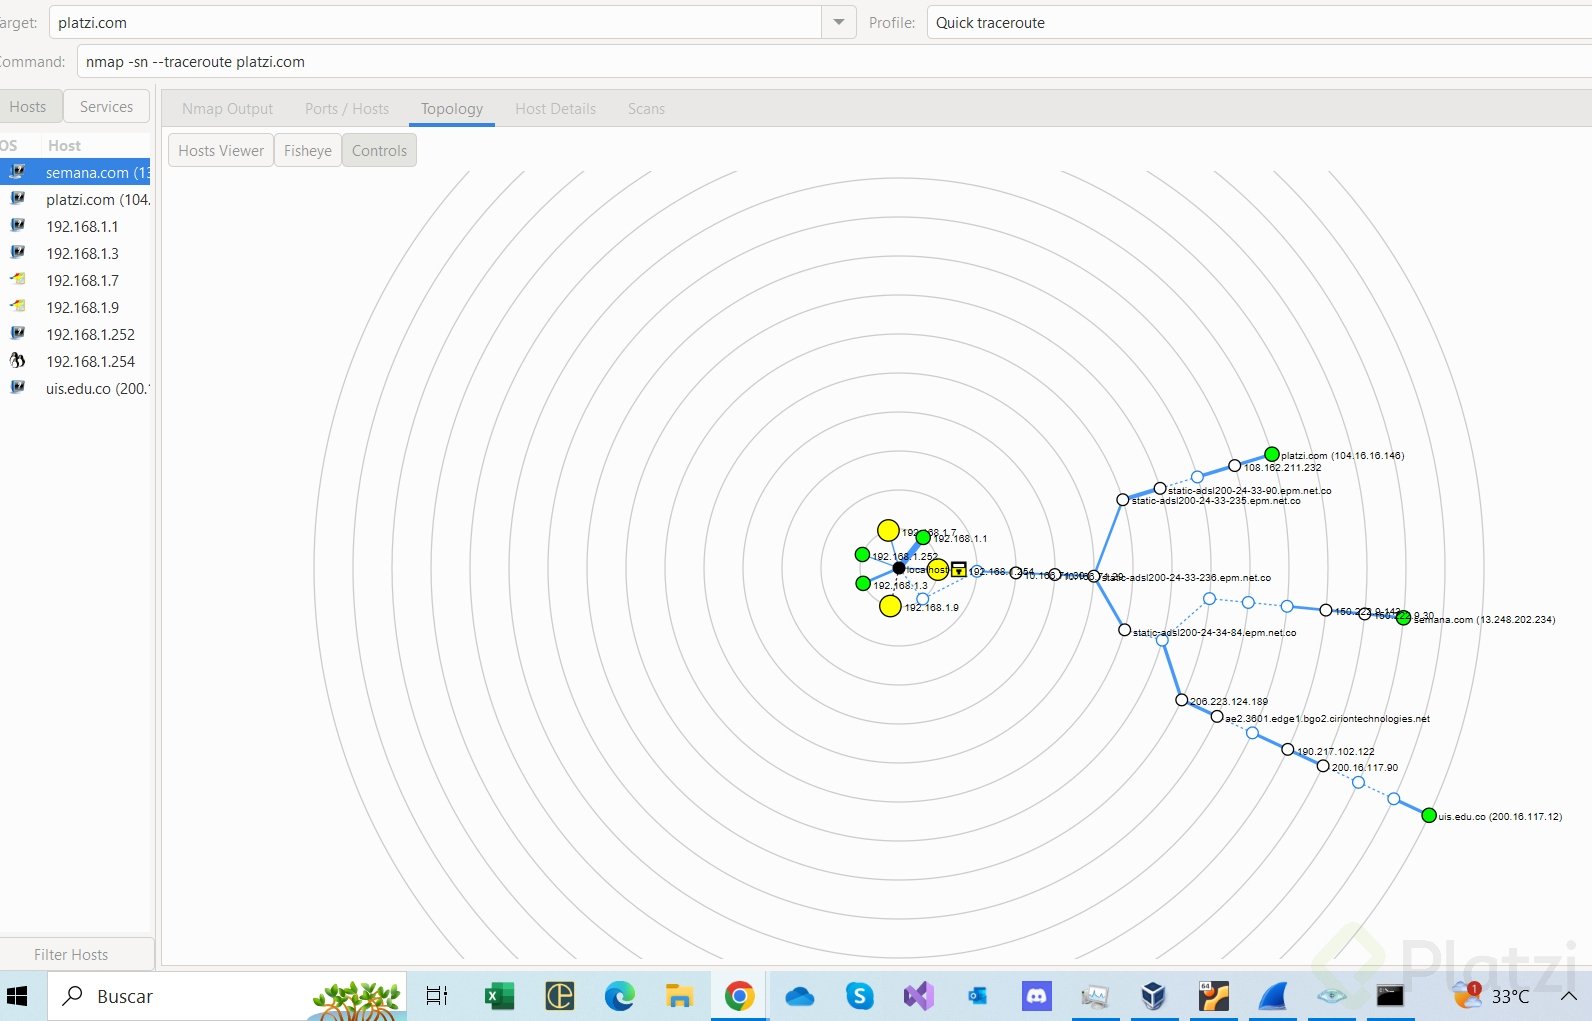Image resolution: width=1592 pixels, height=1021 pixels.
Task: Open the Ports / Hosts tab
Action: 347,108
